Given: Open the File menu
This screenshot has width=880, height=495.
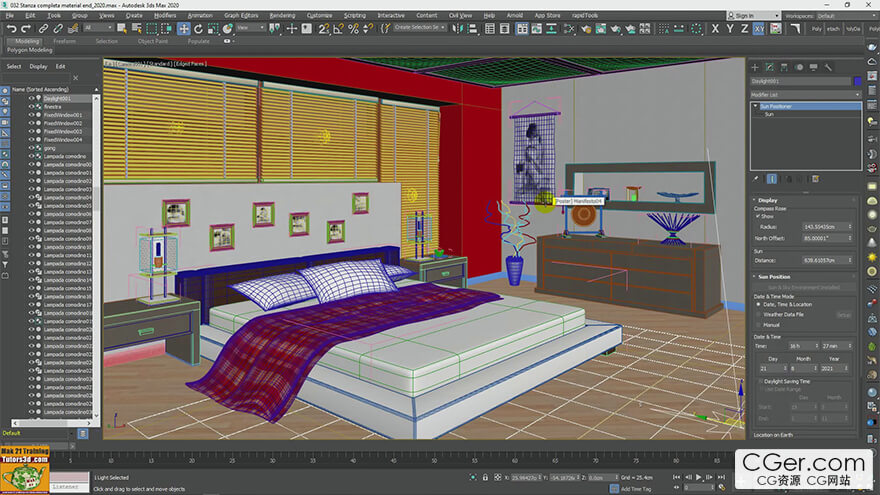Looking at the screenshot, I should click(10, 16).
